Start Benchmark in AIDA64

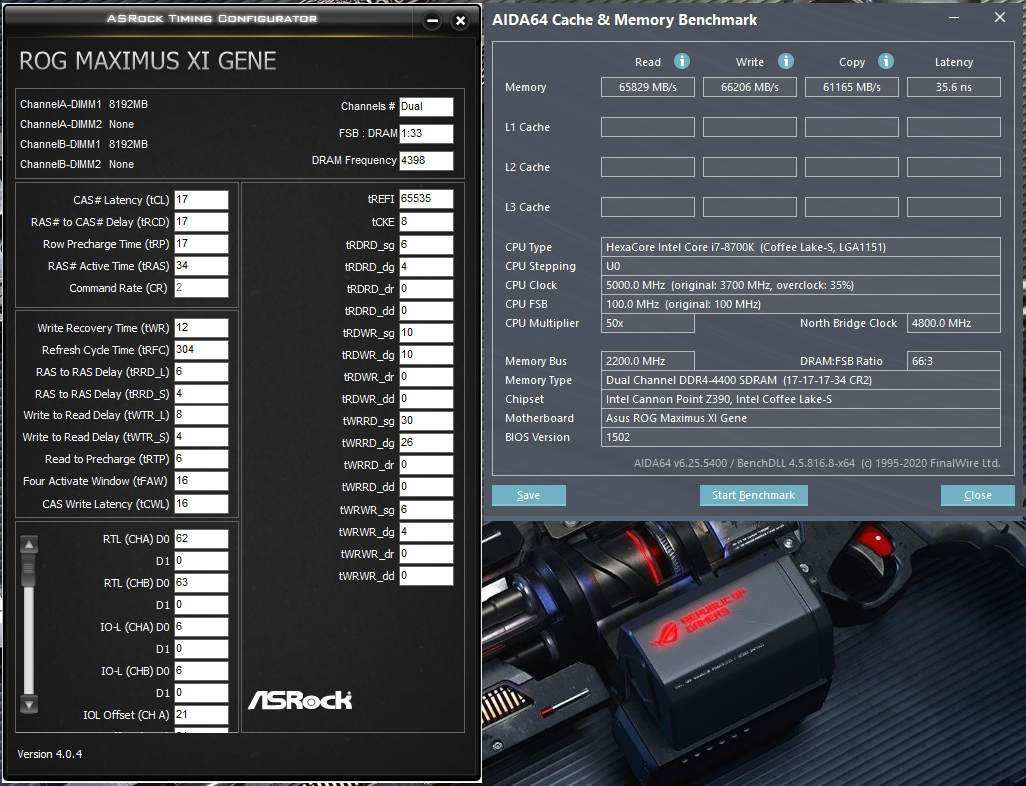pos(754,495)
